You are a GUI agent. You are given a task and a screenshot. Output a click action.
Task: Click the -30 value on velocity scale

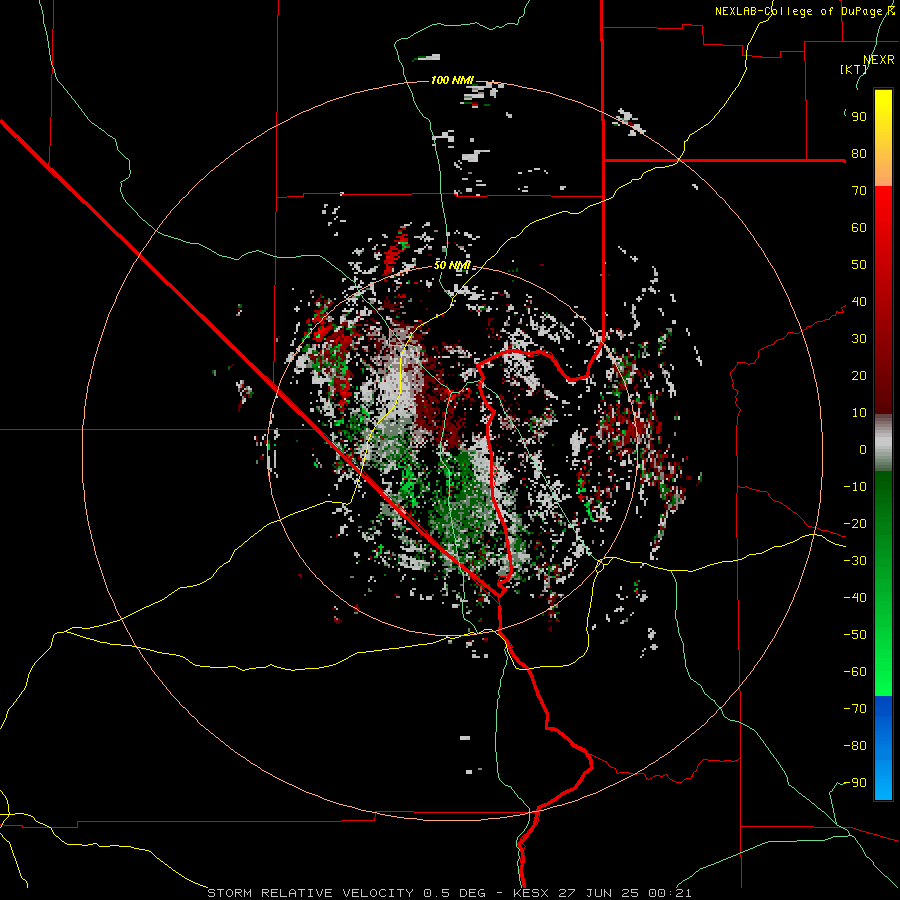pyautogui.click(x=855, y=561)
